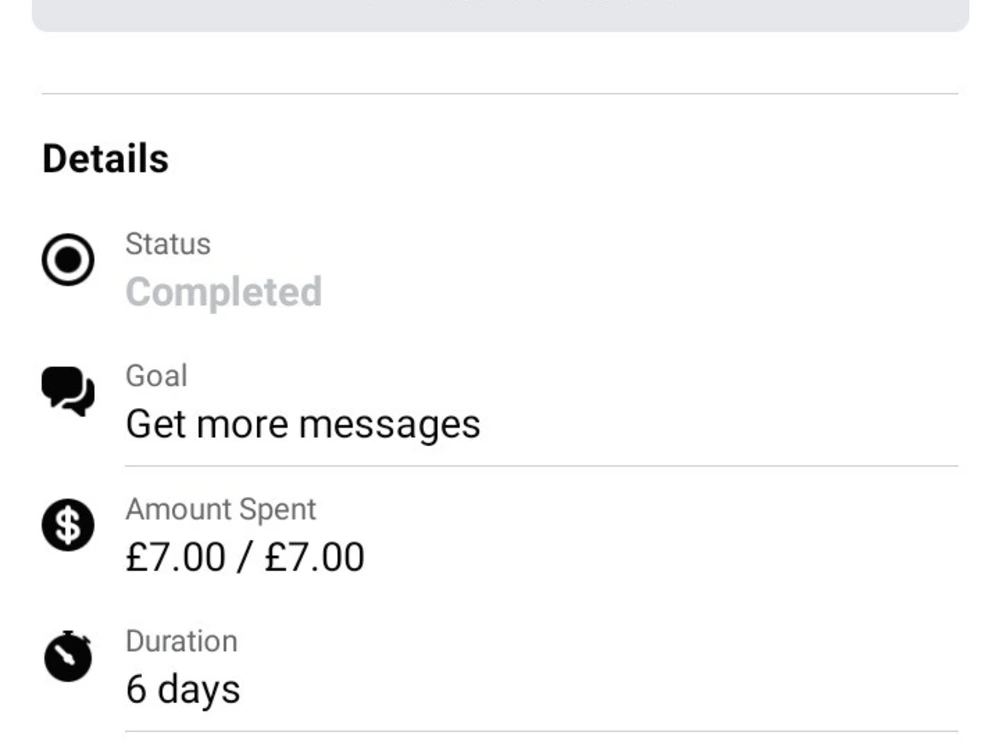Tap the second £7.00 budget value
This screenshot has width=1000, height=750.
[x=314, y=557]
